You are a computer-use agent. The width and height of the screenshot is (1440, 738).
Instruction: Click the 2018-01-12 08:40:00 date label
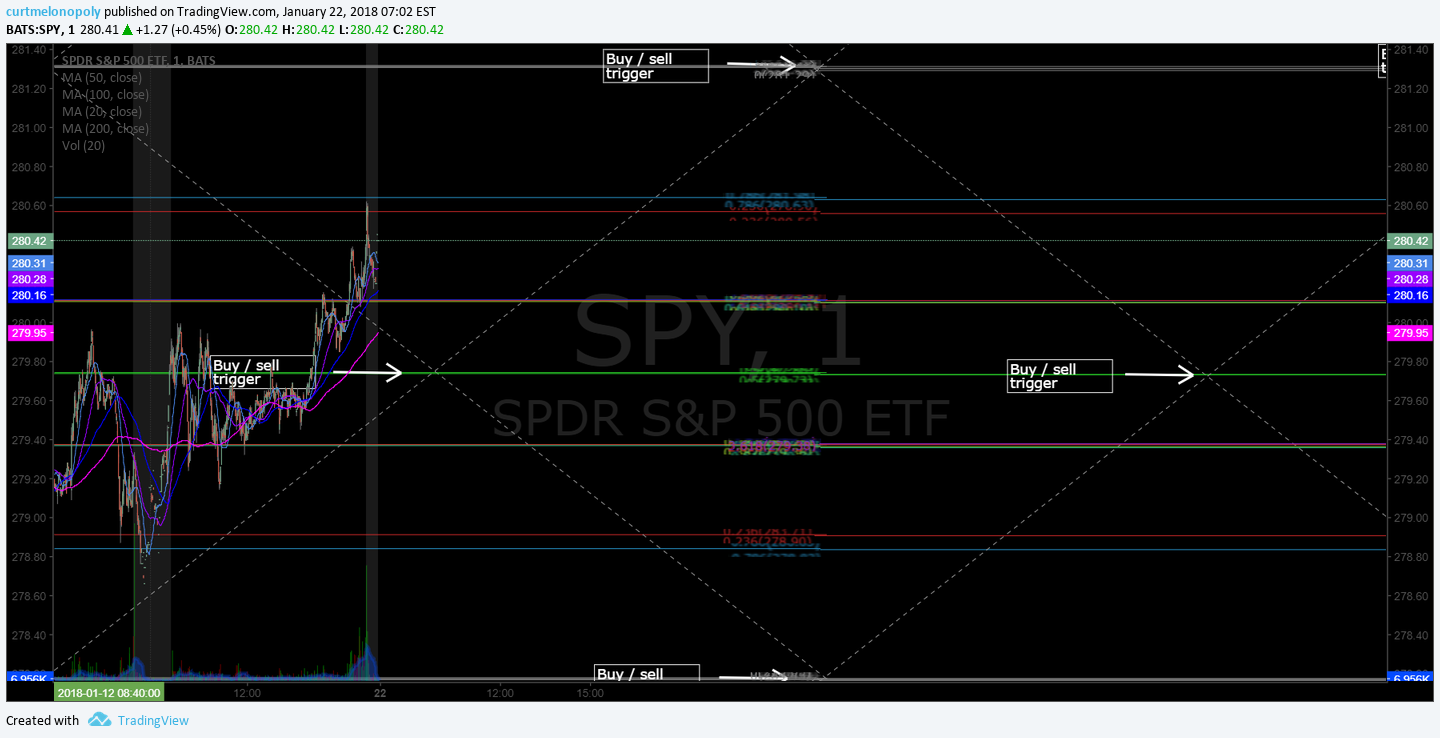point(109,692)
